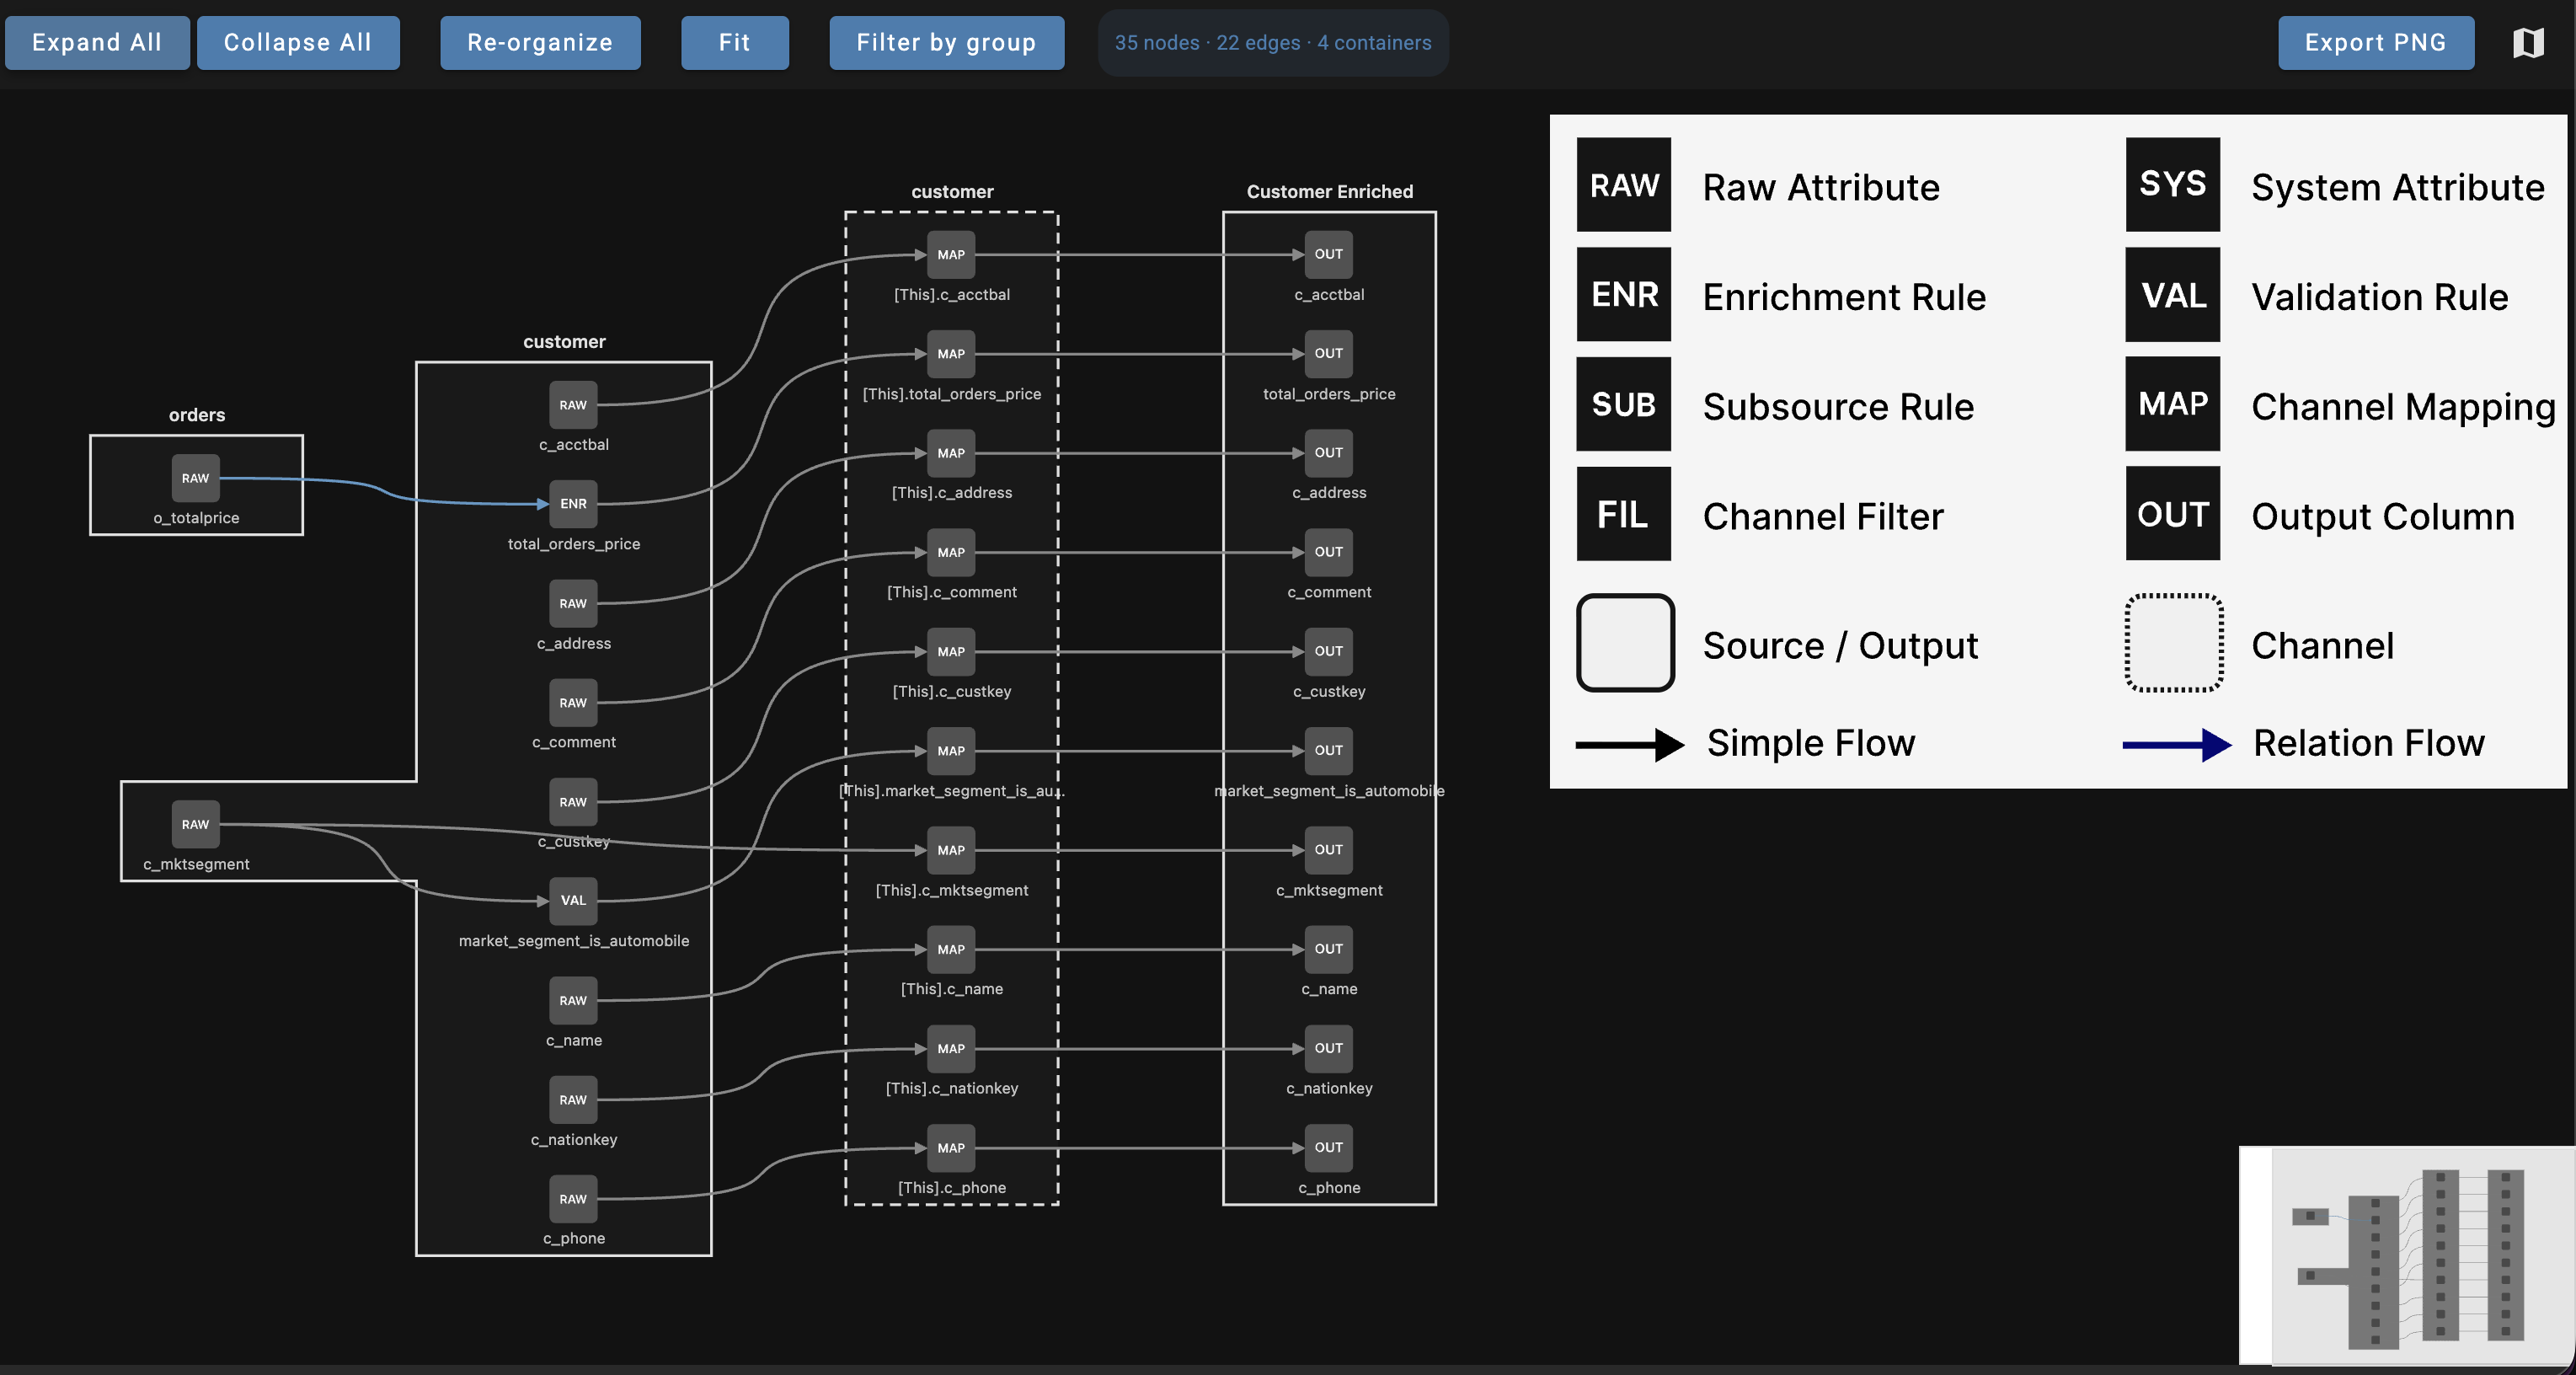
Task: Select the total_orders_price OUT node
Action: point(1329,354)
